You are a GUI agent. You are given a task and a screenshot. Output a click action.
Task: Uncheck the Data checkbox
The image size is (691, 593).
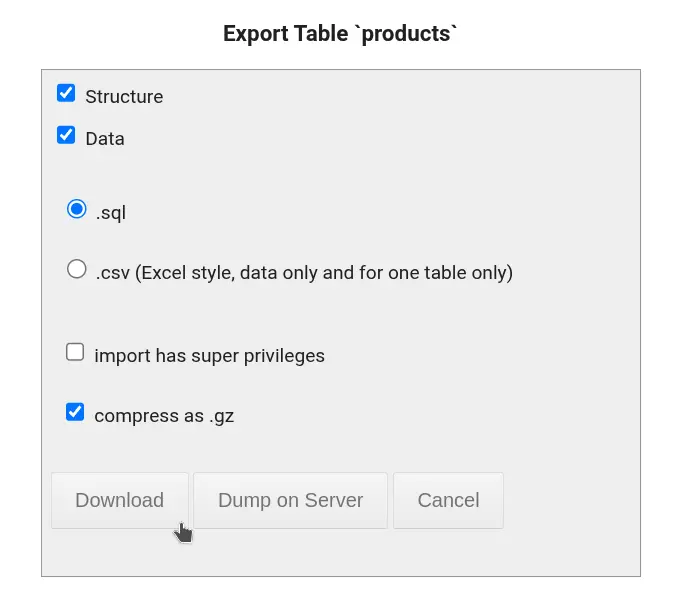(x=66, y=135)
